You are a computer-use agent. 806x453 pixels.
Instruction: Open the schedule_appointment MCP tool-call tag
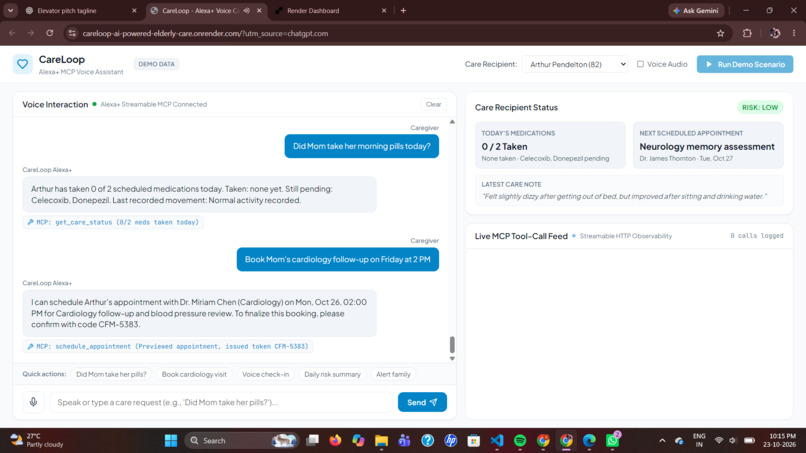[x=168, y=347]
